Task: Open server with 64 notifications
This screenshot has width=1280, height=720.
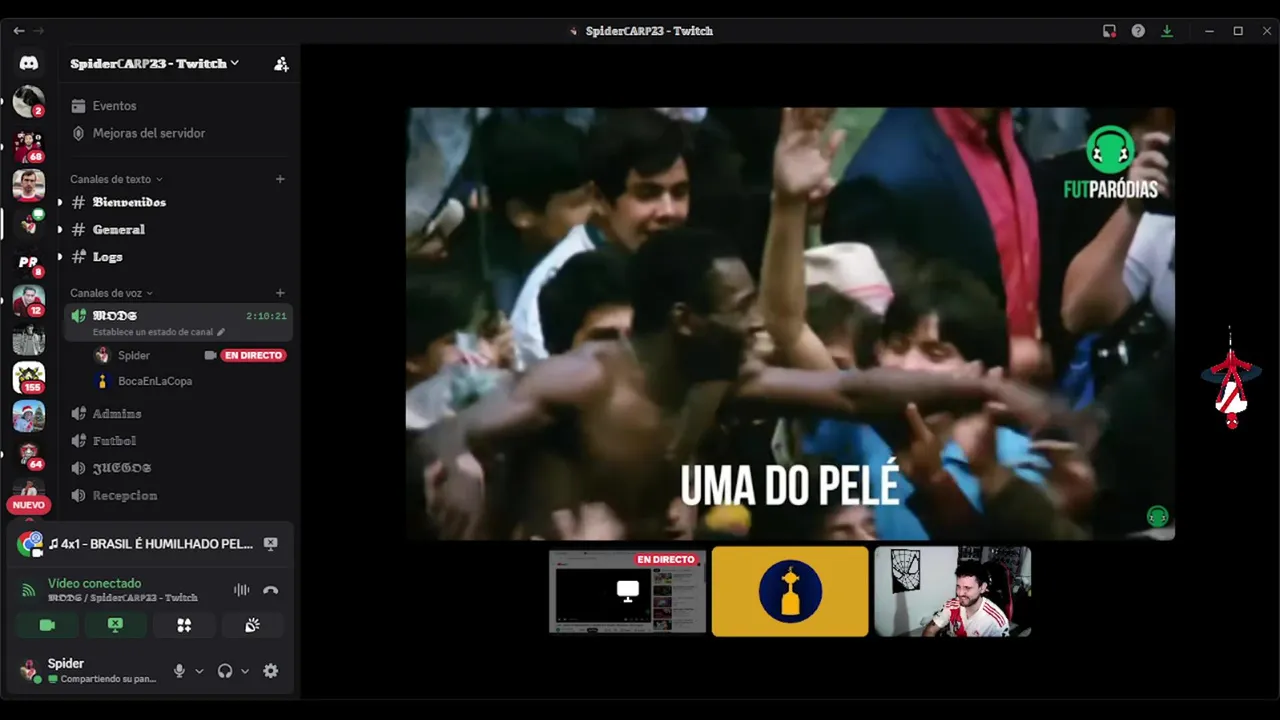Action: click(x=29, y=455)
